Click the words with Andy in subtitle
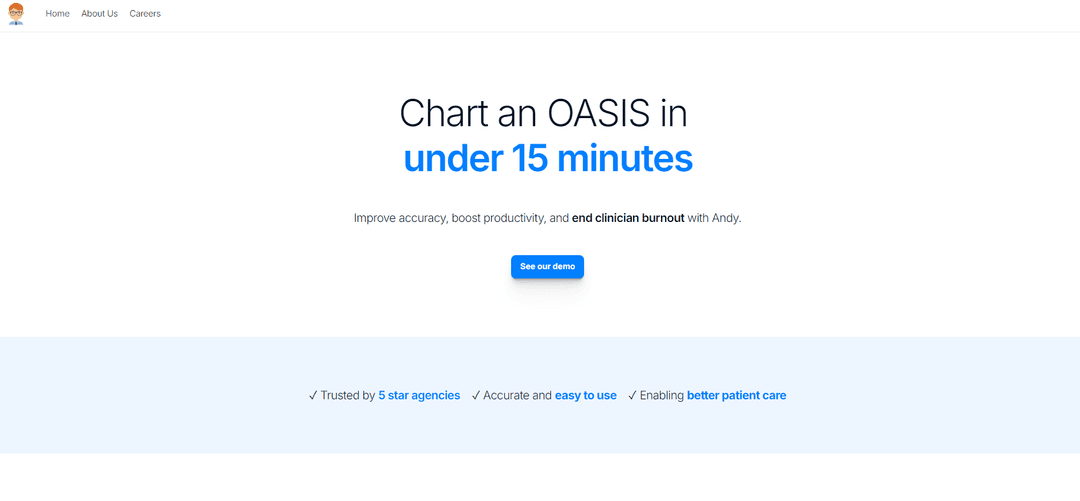 pos(714,218)
